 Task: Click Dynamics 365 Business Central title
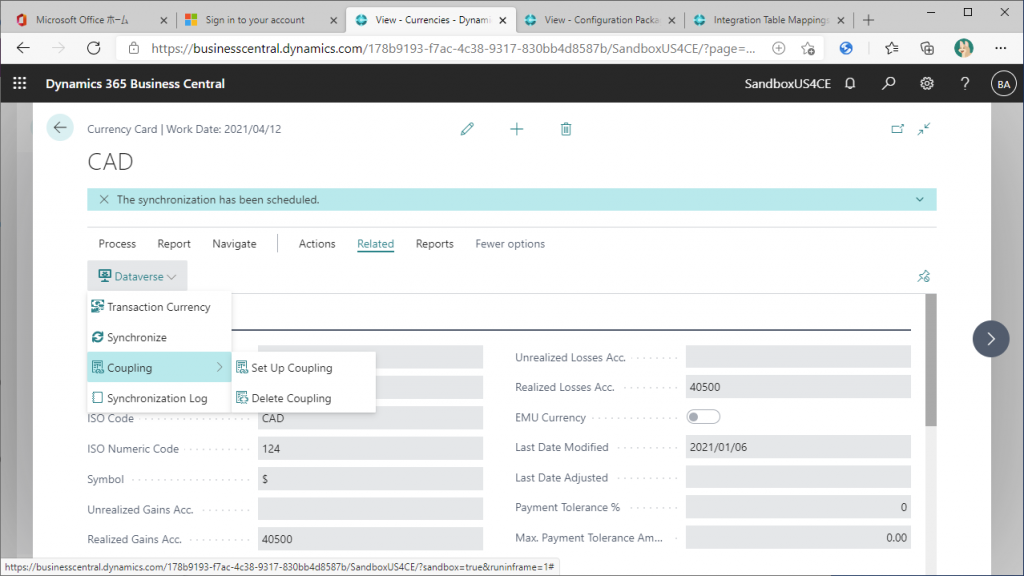pos(135,84)
